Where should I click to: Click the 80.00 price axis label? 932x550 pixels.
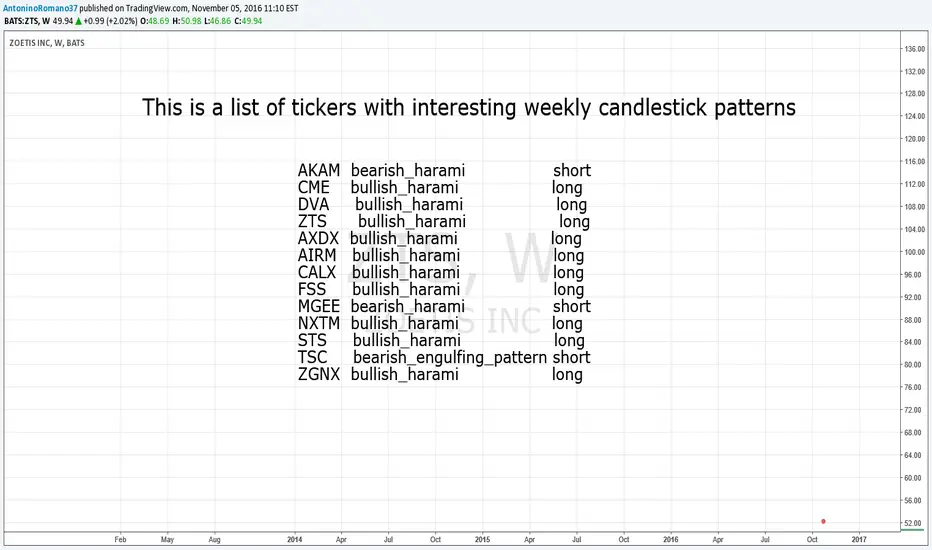(x=915, y=365)
